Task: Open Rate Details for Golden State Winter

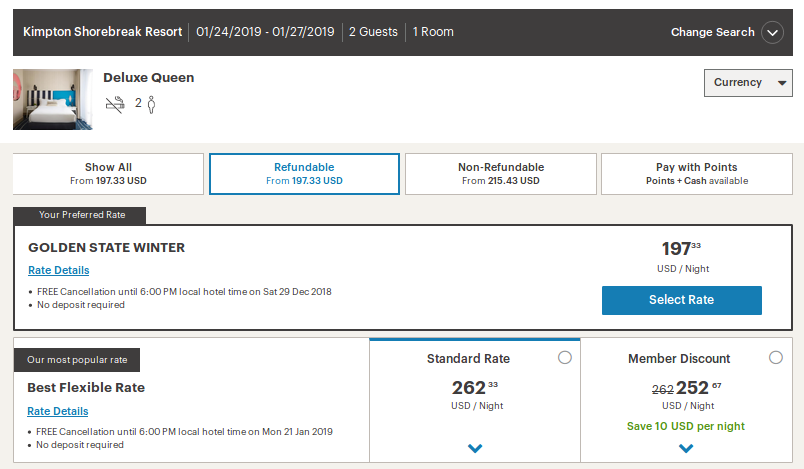Action: (58, 270)
